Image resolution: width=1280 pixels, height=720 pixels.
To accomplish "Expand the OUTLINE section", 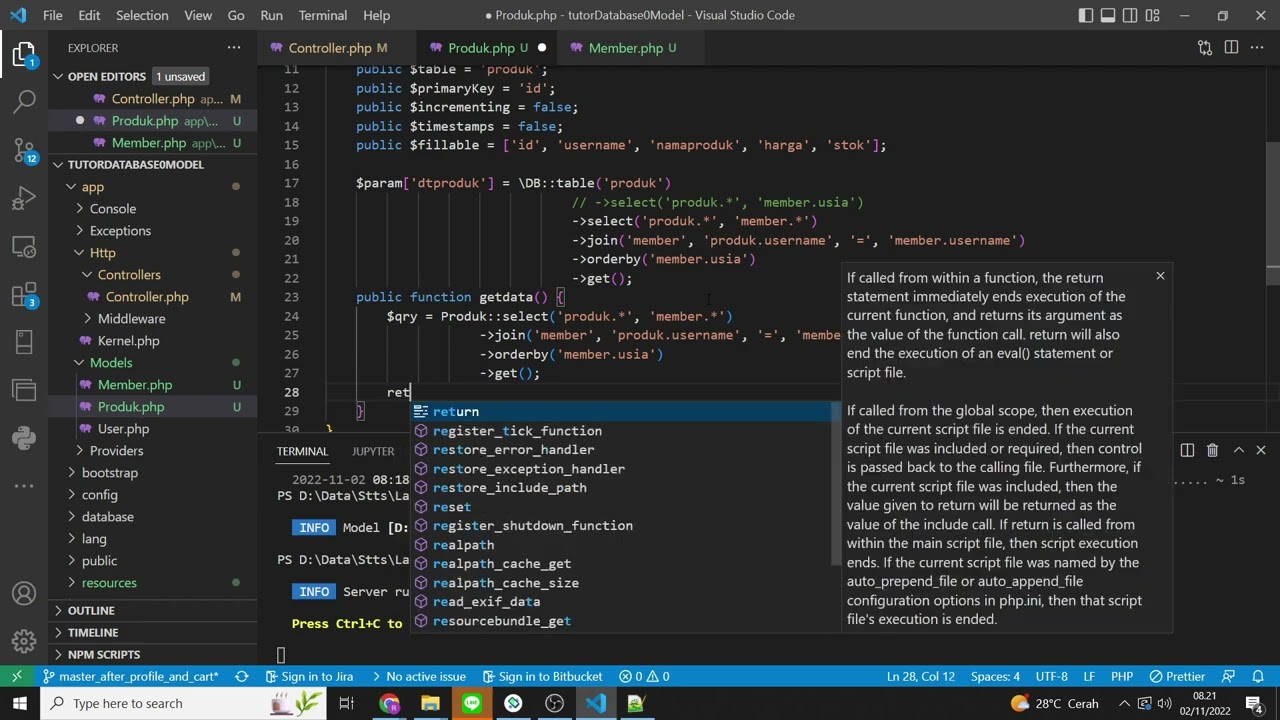I will (91, 610).
